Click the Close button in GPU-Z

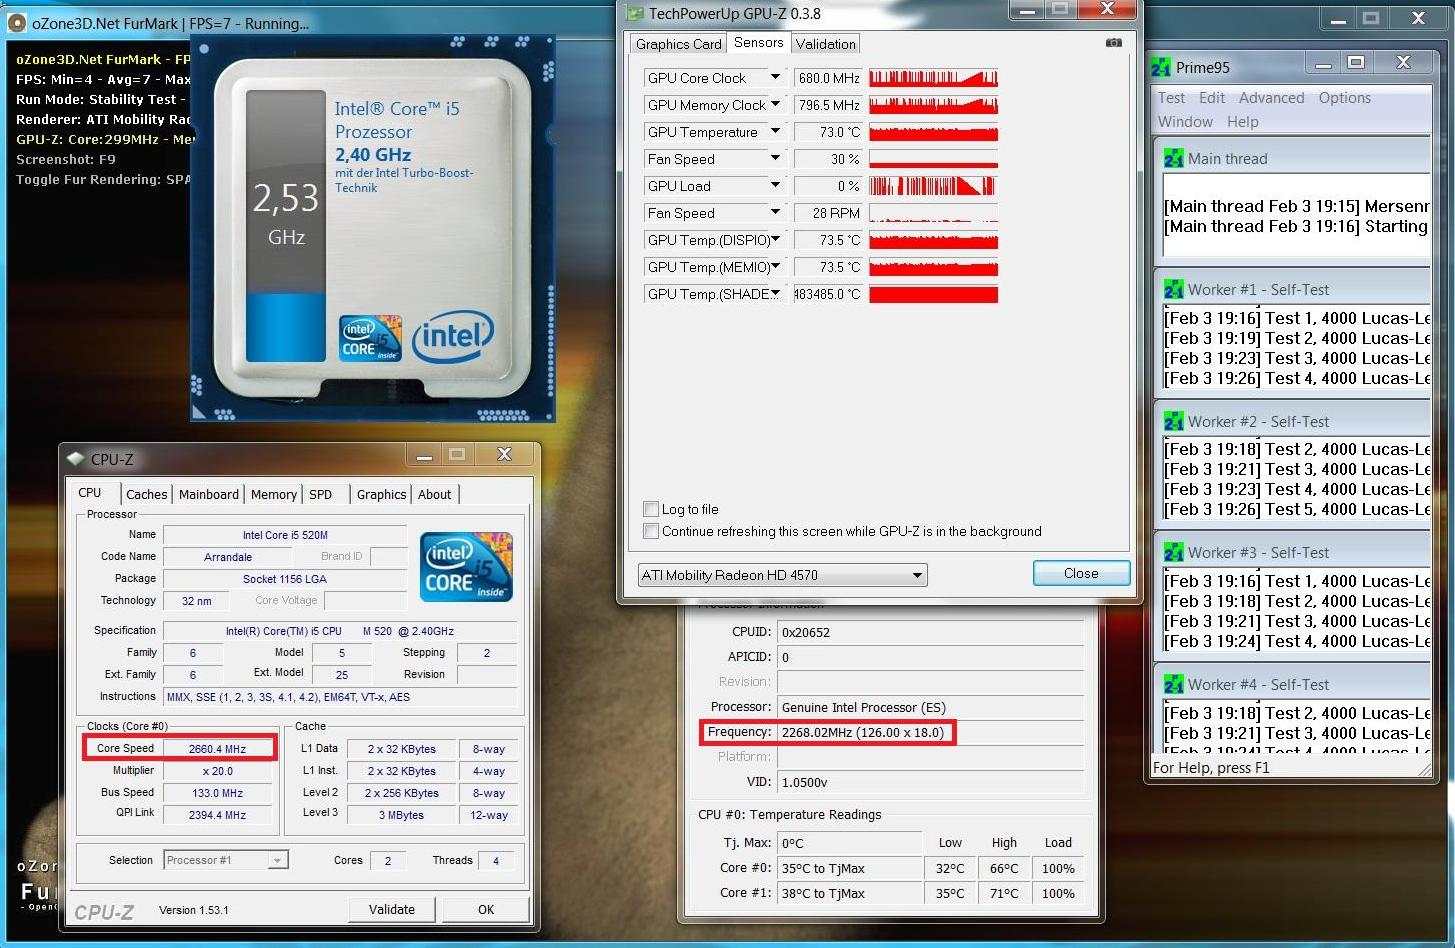click(1080, 573)
